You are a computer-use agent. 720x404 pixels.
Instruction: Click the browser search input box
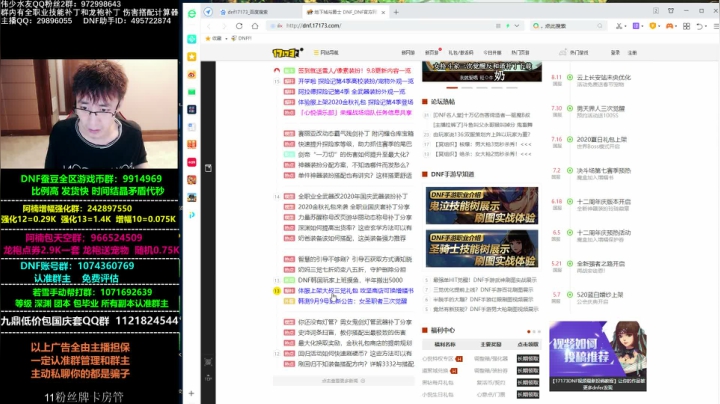pyautogui.click(x=569, y=26)
